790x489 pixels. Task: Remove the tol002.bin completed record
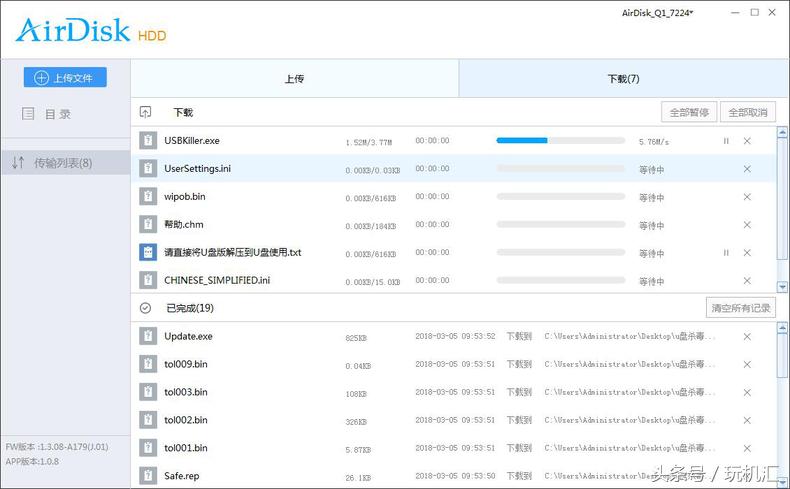(x=747, y=420)
